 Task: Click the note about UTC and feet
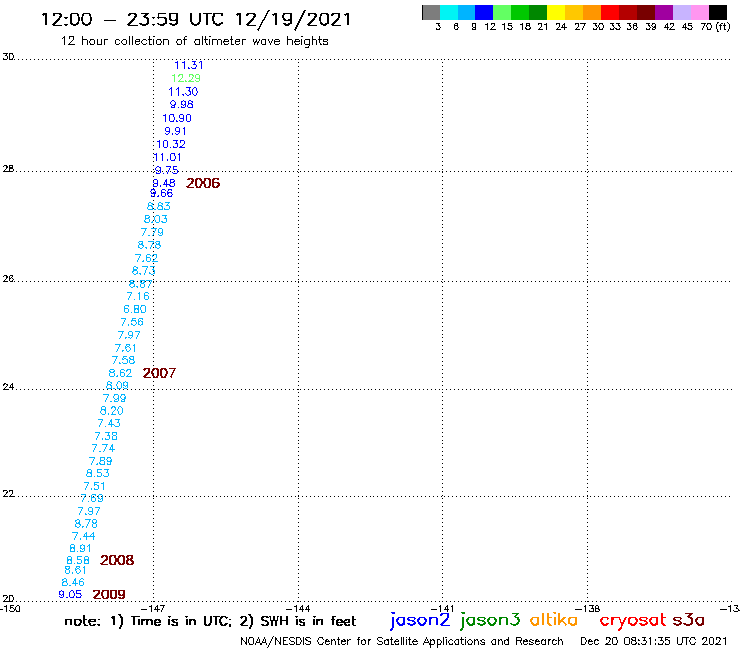coord(210,621)
